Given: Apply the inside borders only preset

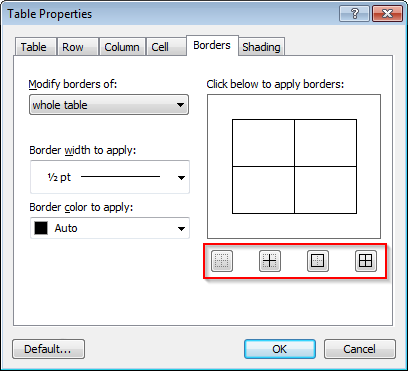Looking at the screenshot, I should click(270, 261).
